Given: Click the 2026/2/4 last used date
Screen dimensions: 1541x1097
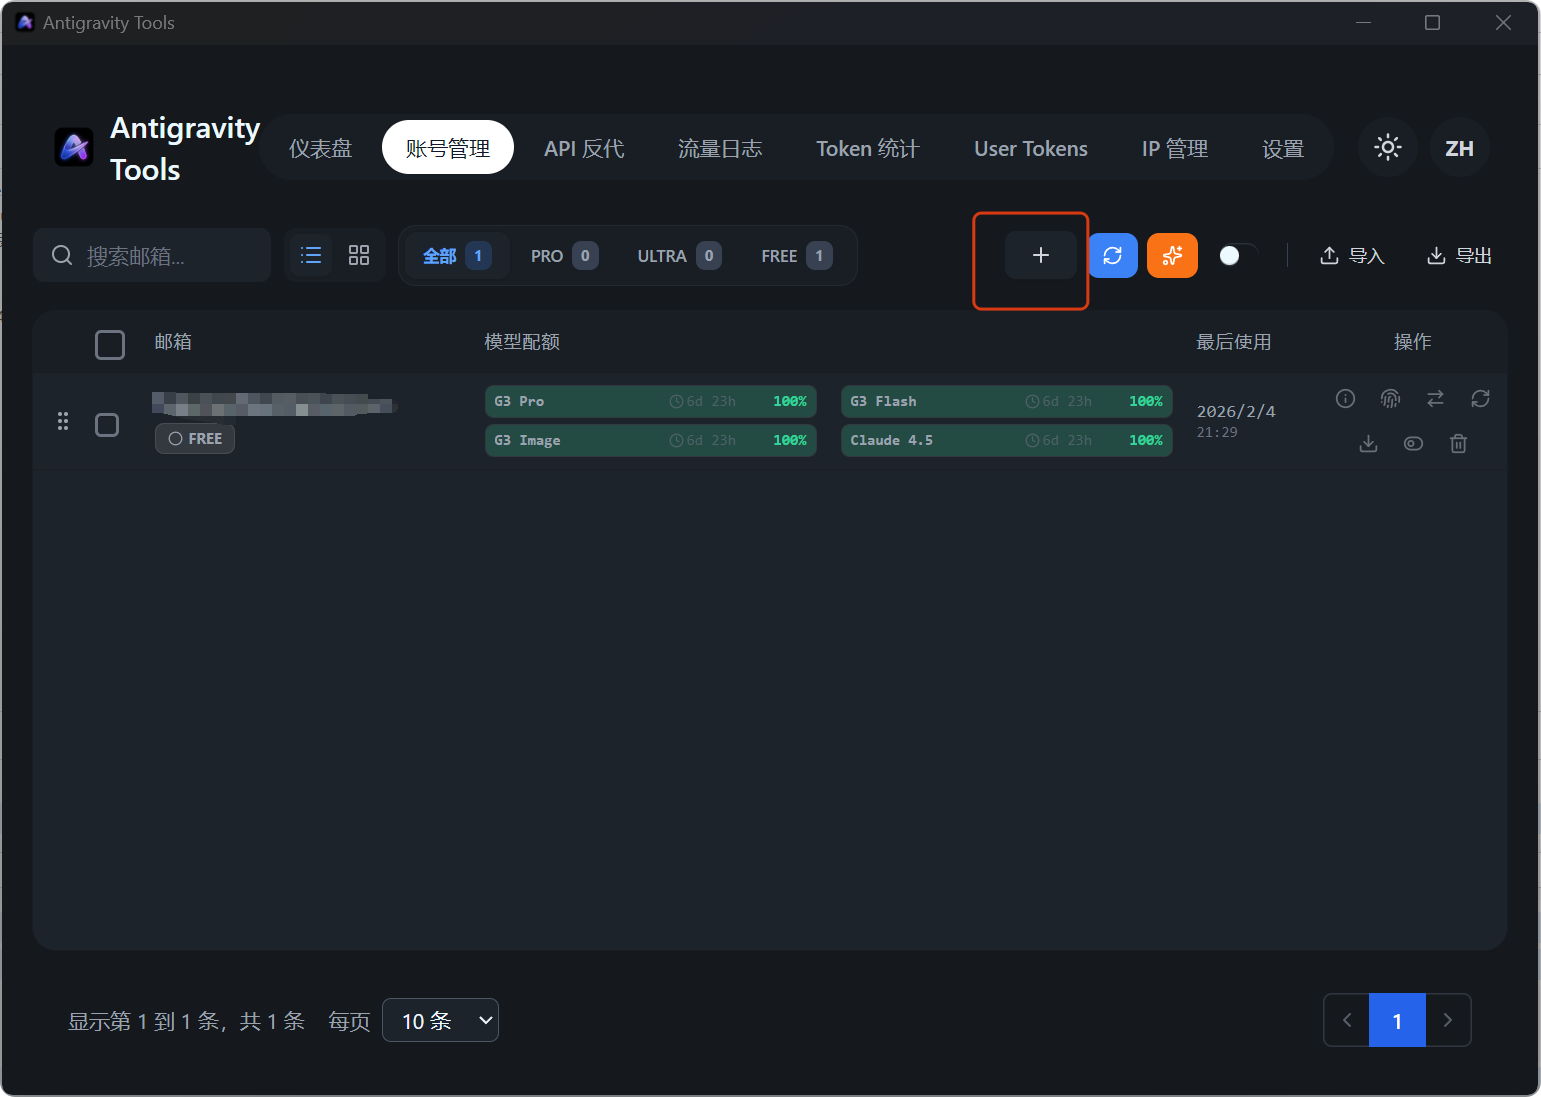Looking at the screenshot, I should tap(1236, 411).
